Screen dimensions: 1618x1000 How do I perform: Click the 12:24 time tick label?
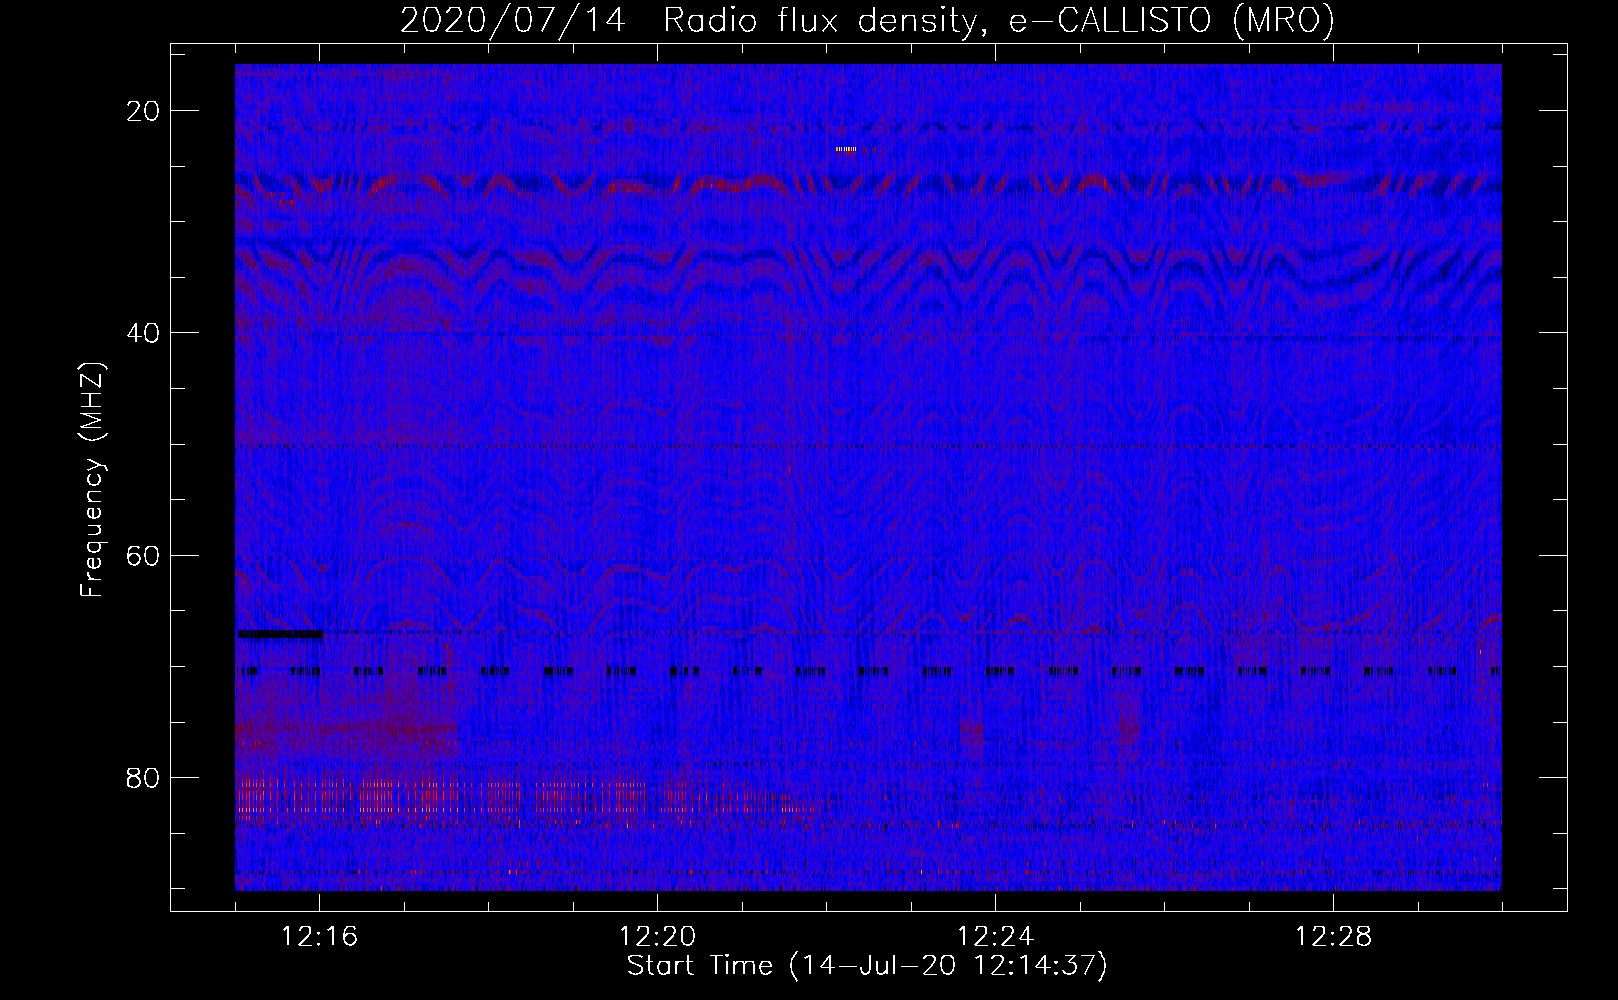[x=996, y=937]
